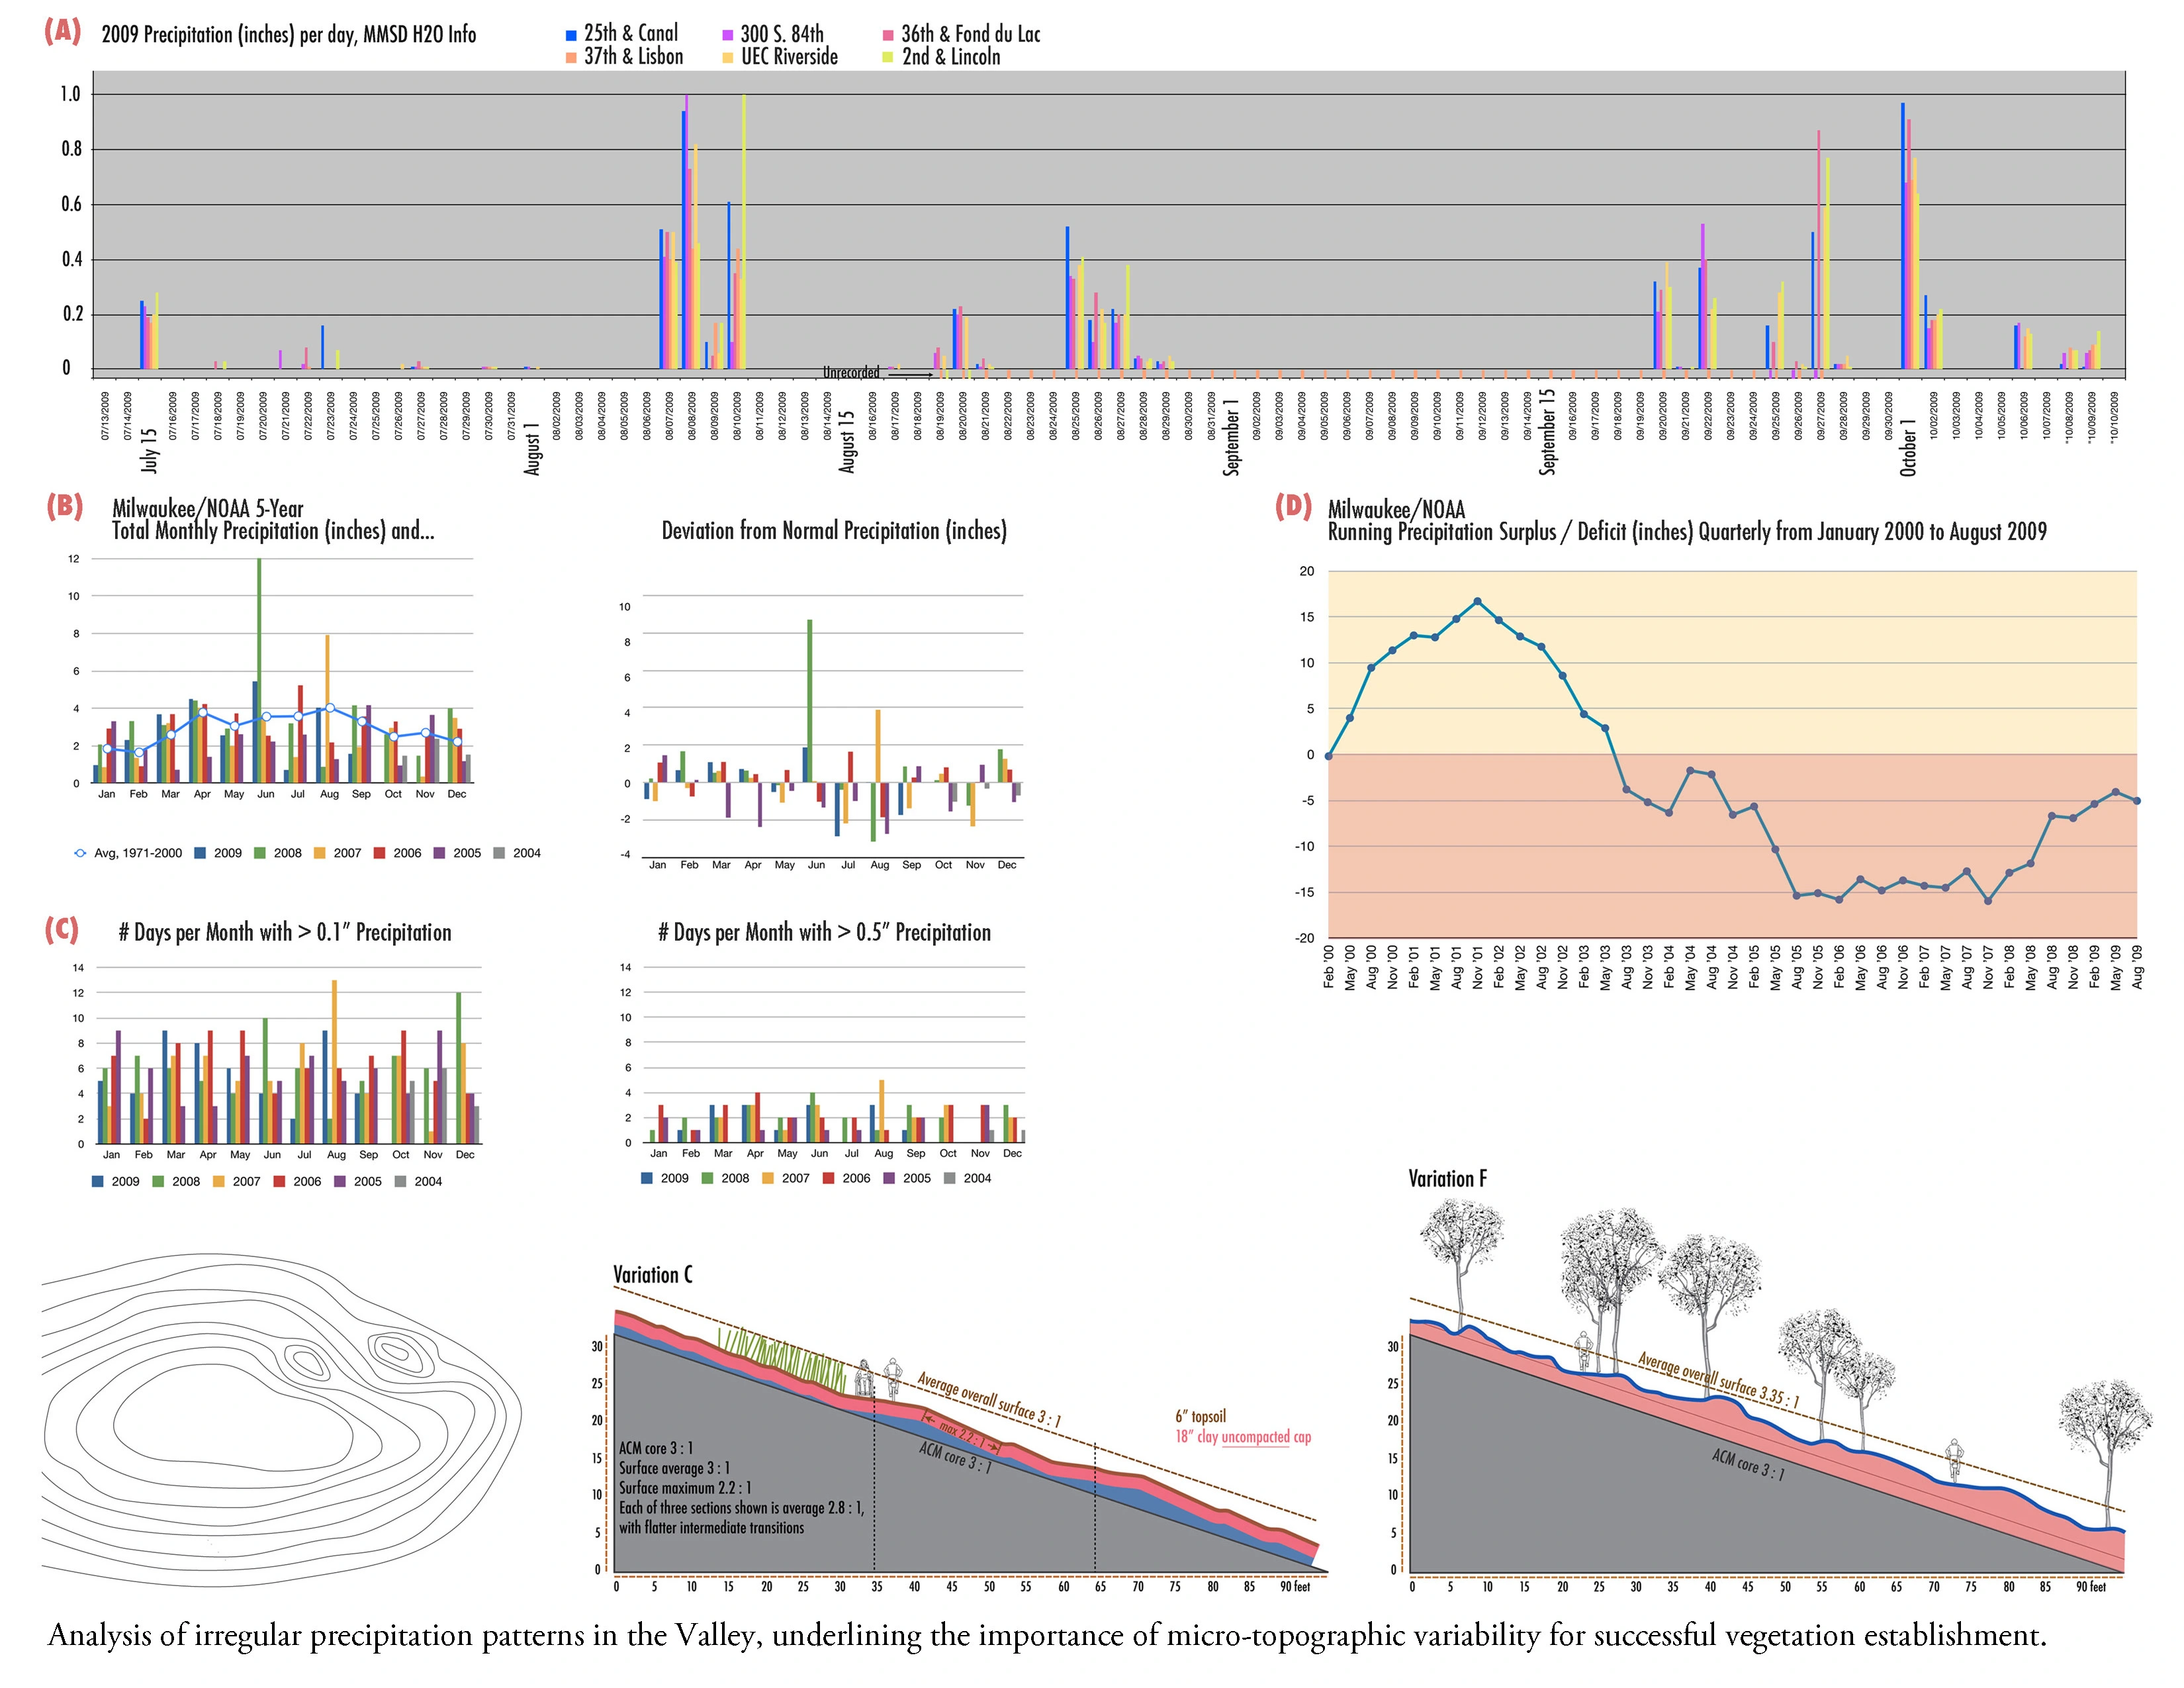Select the Avg, 1971-2000 legend marker
Viewport: 2184px width, 1688px height.
[80, 853]
